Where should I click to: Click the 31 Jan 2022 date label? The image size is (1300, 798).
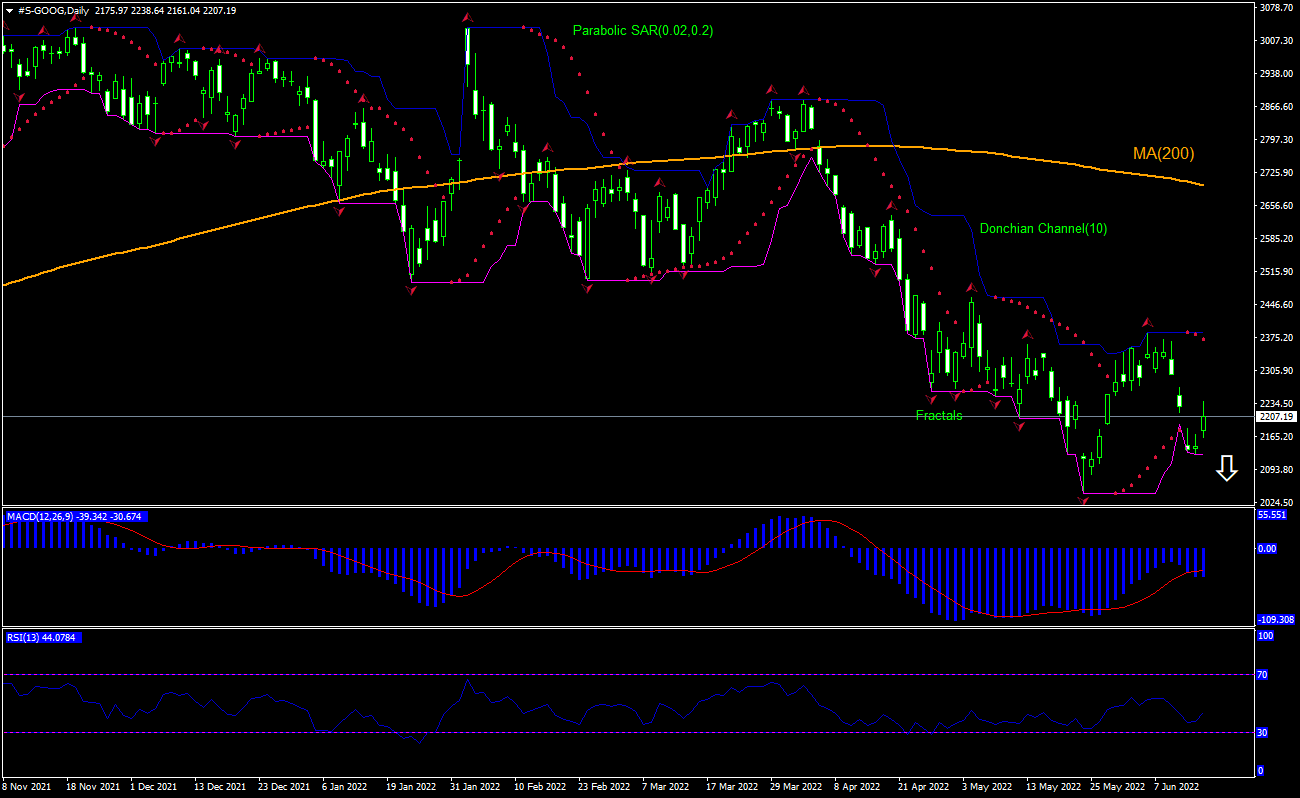click(x=473, y=787)
